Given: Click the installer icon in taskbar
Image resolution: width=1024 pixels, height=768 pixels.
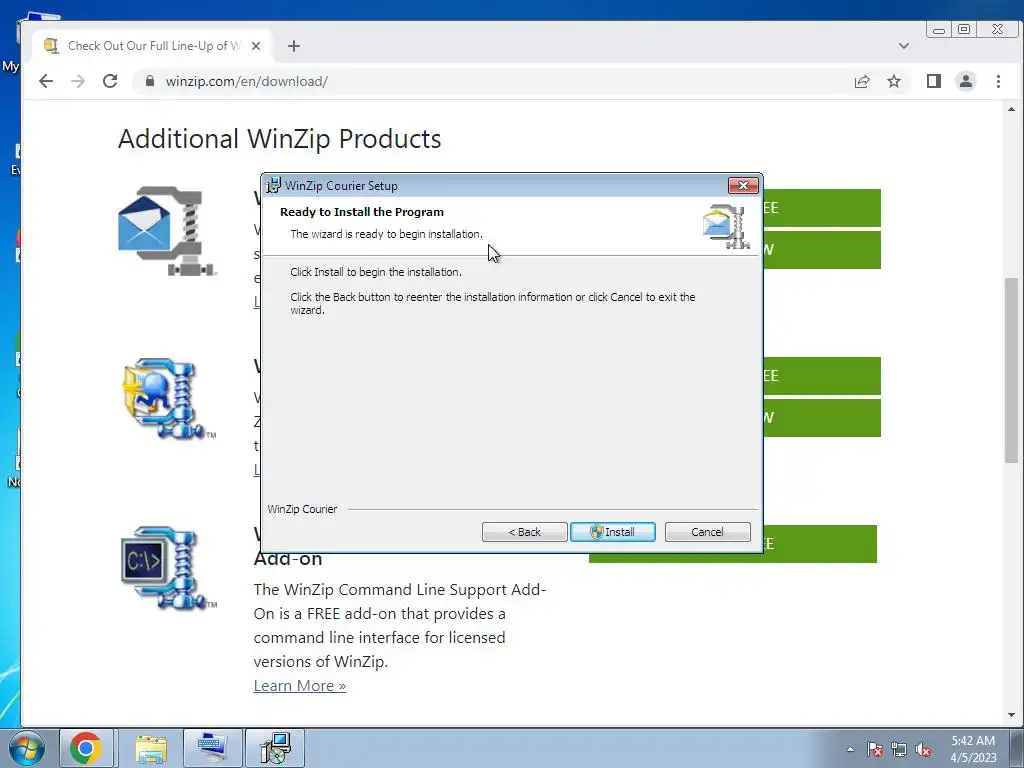Looking at the screenshot, I should [x=275, y=748].
